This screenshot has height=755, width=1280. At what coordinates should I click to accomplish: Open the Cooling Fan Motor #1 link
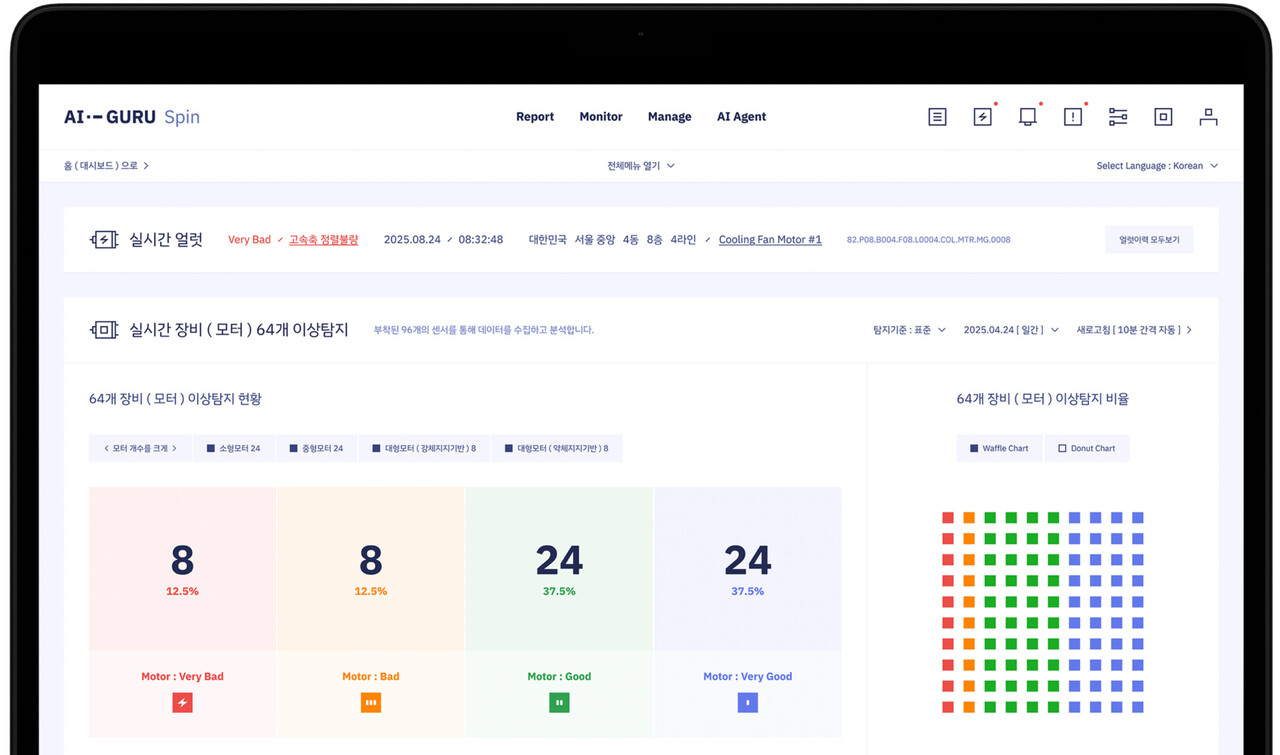point(770,240)
